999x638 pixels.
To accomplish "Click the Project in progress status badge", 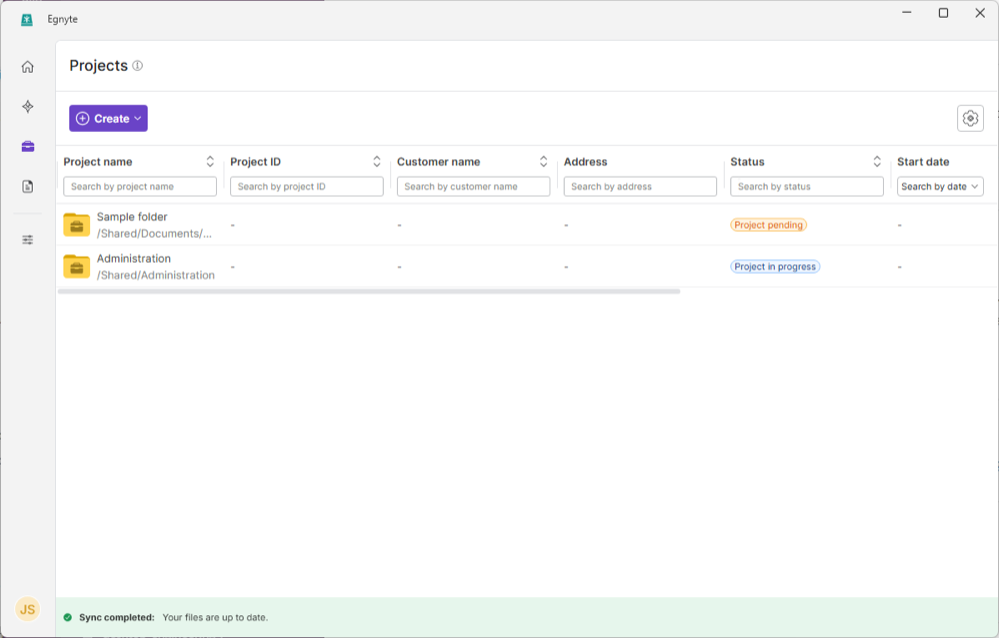I will (x=775, y=267).
